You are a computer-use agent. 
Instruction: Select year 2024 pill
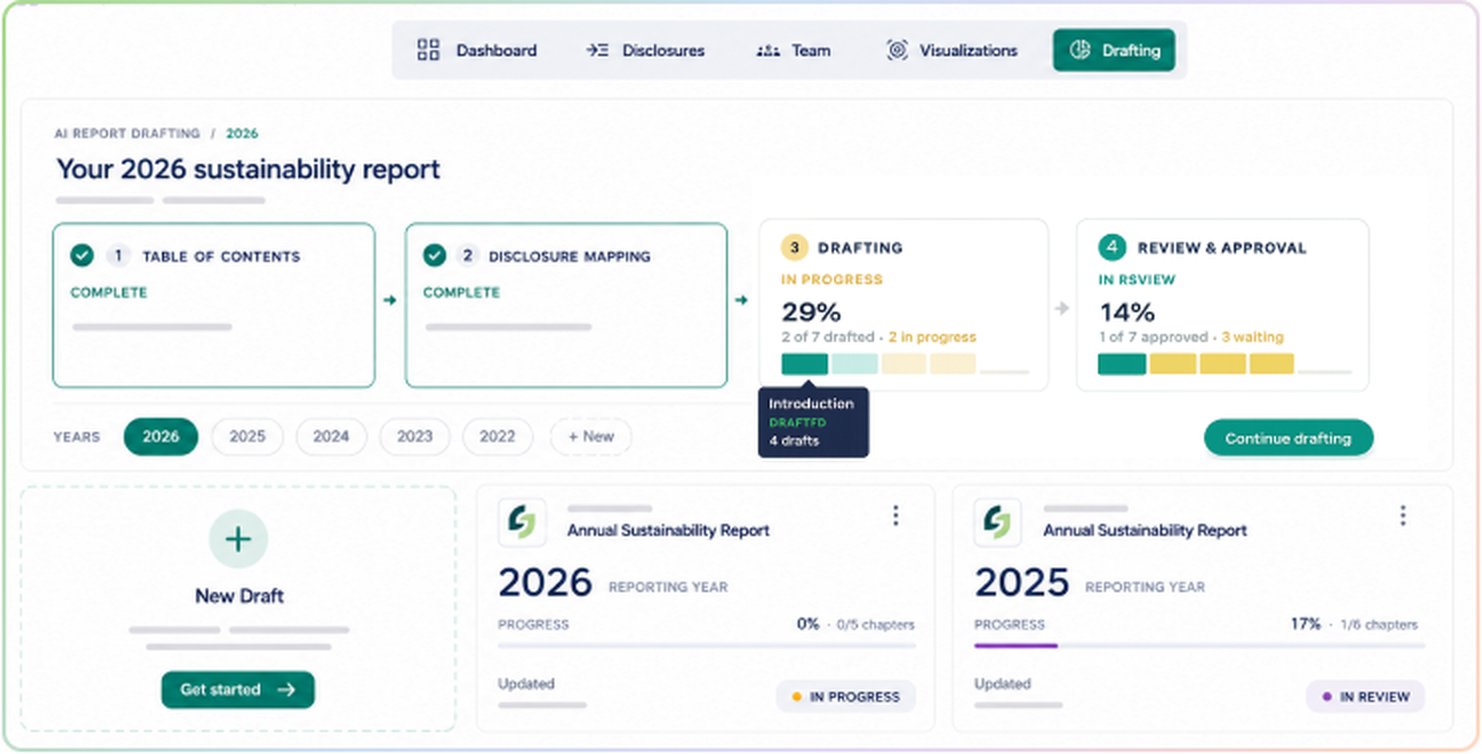coord(331,436)
